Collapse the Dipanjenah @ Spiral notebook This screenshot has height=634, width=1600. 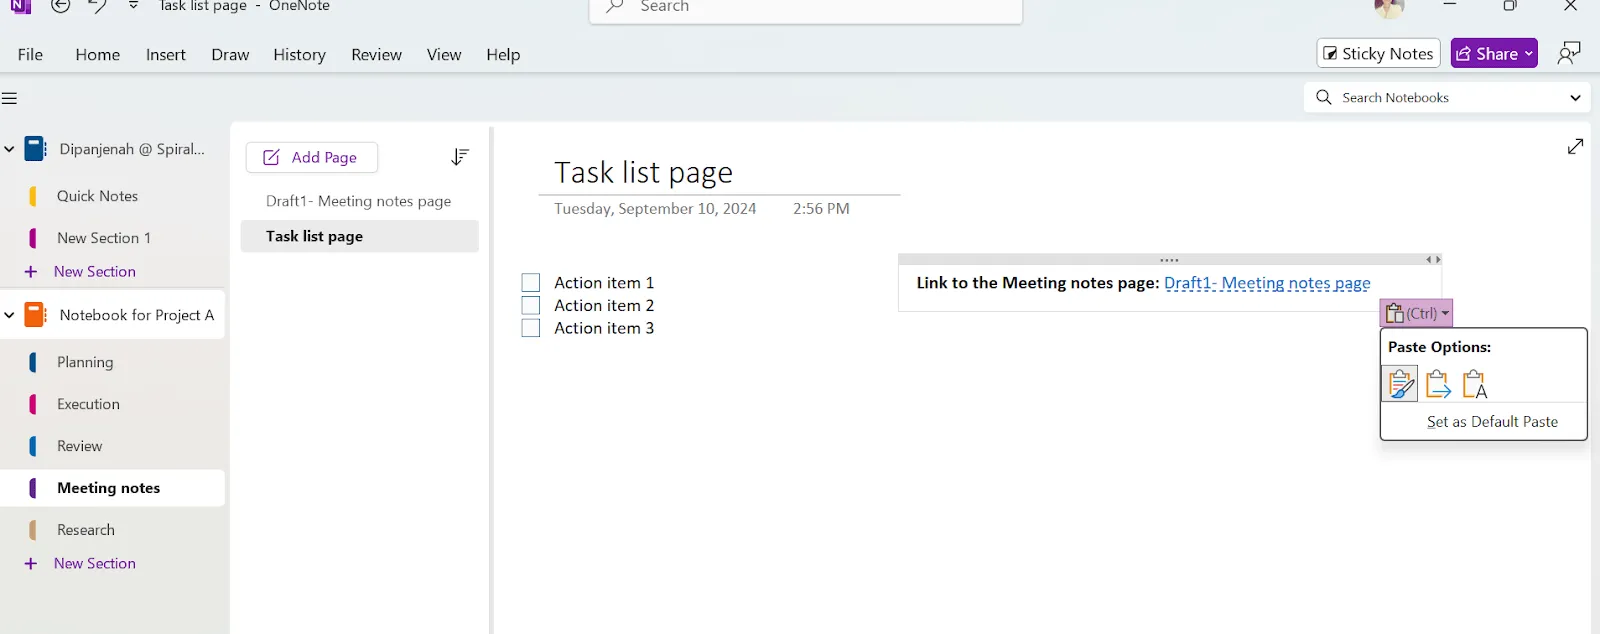(9, 149)
